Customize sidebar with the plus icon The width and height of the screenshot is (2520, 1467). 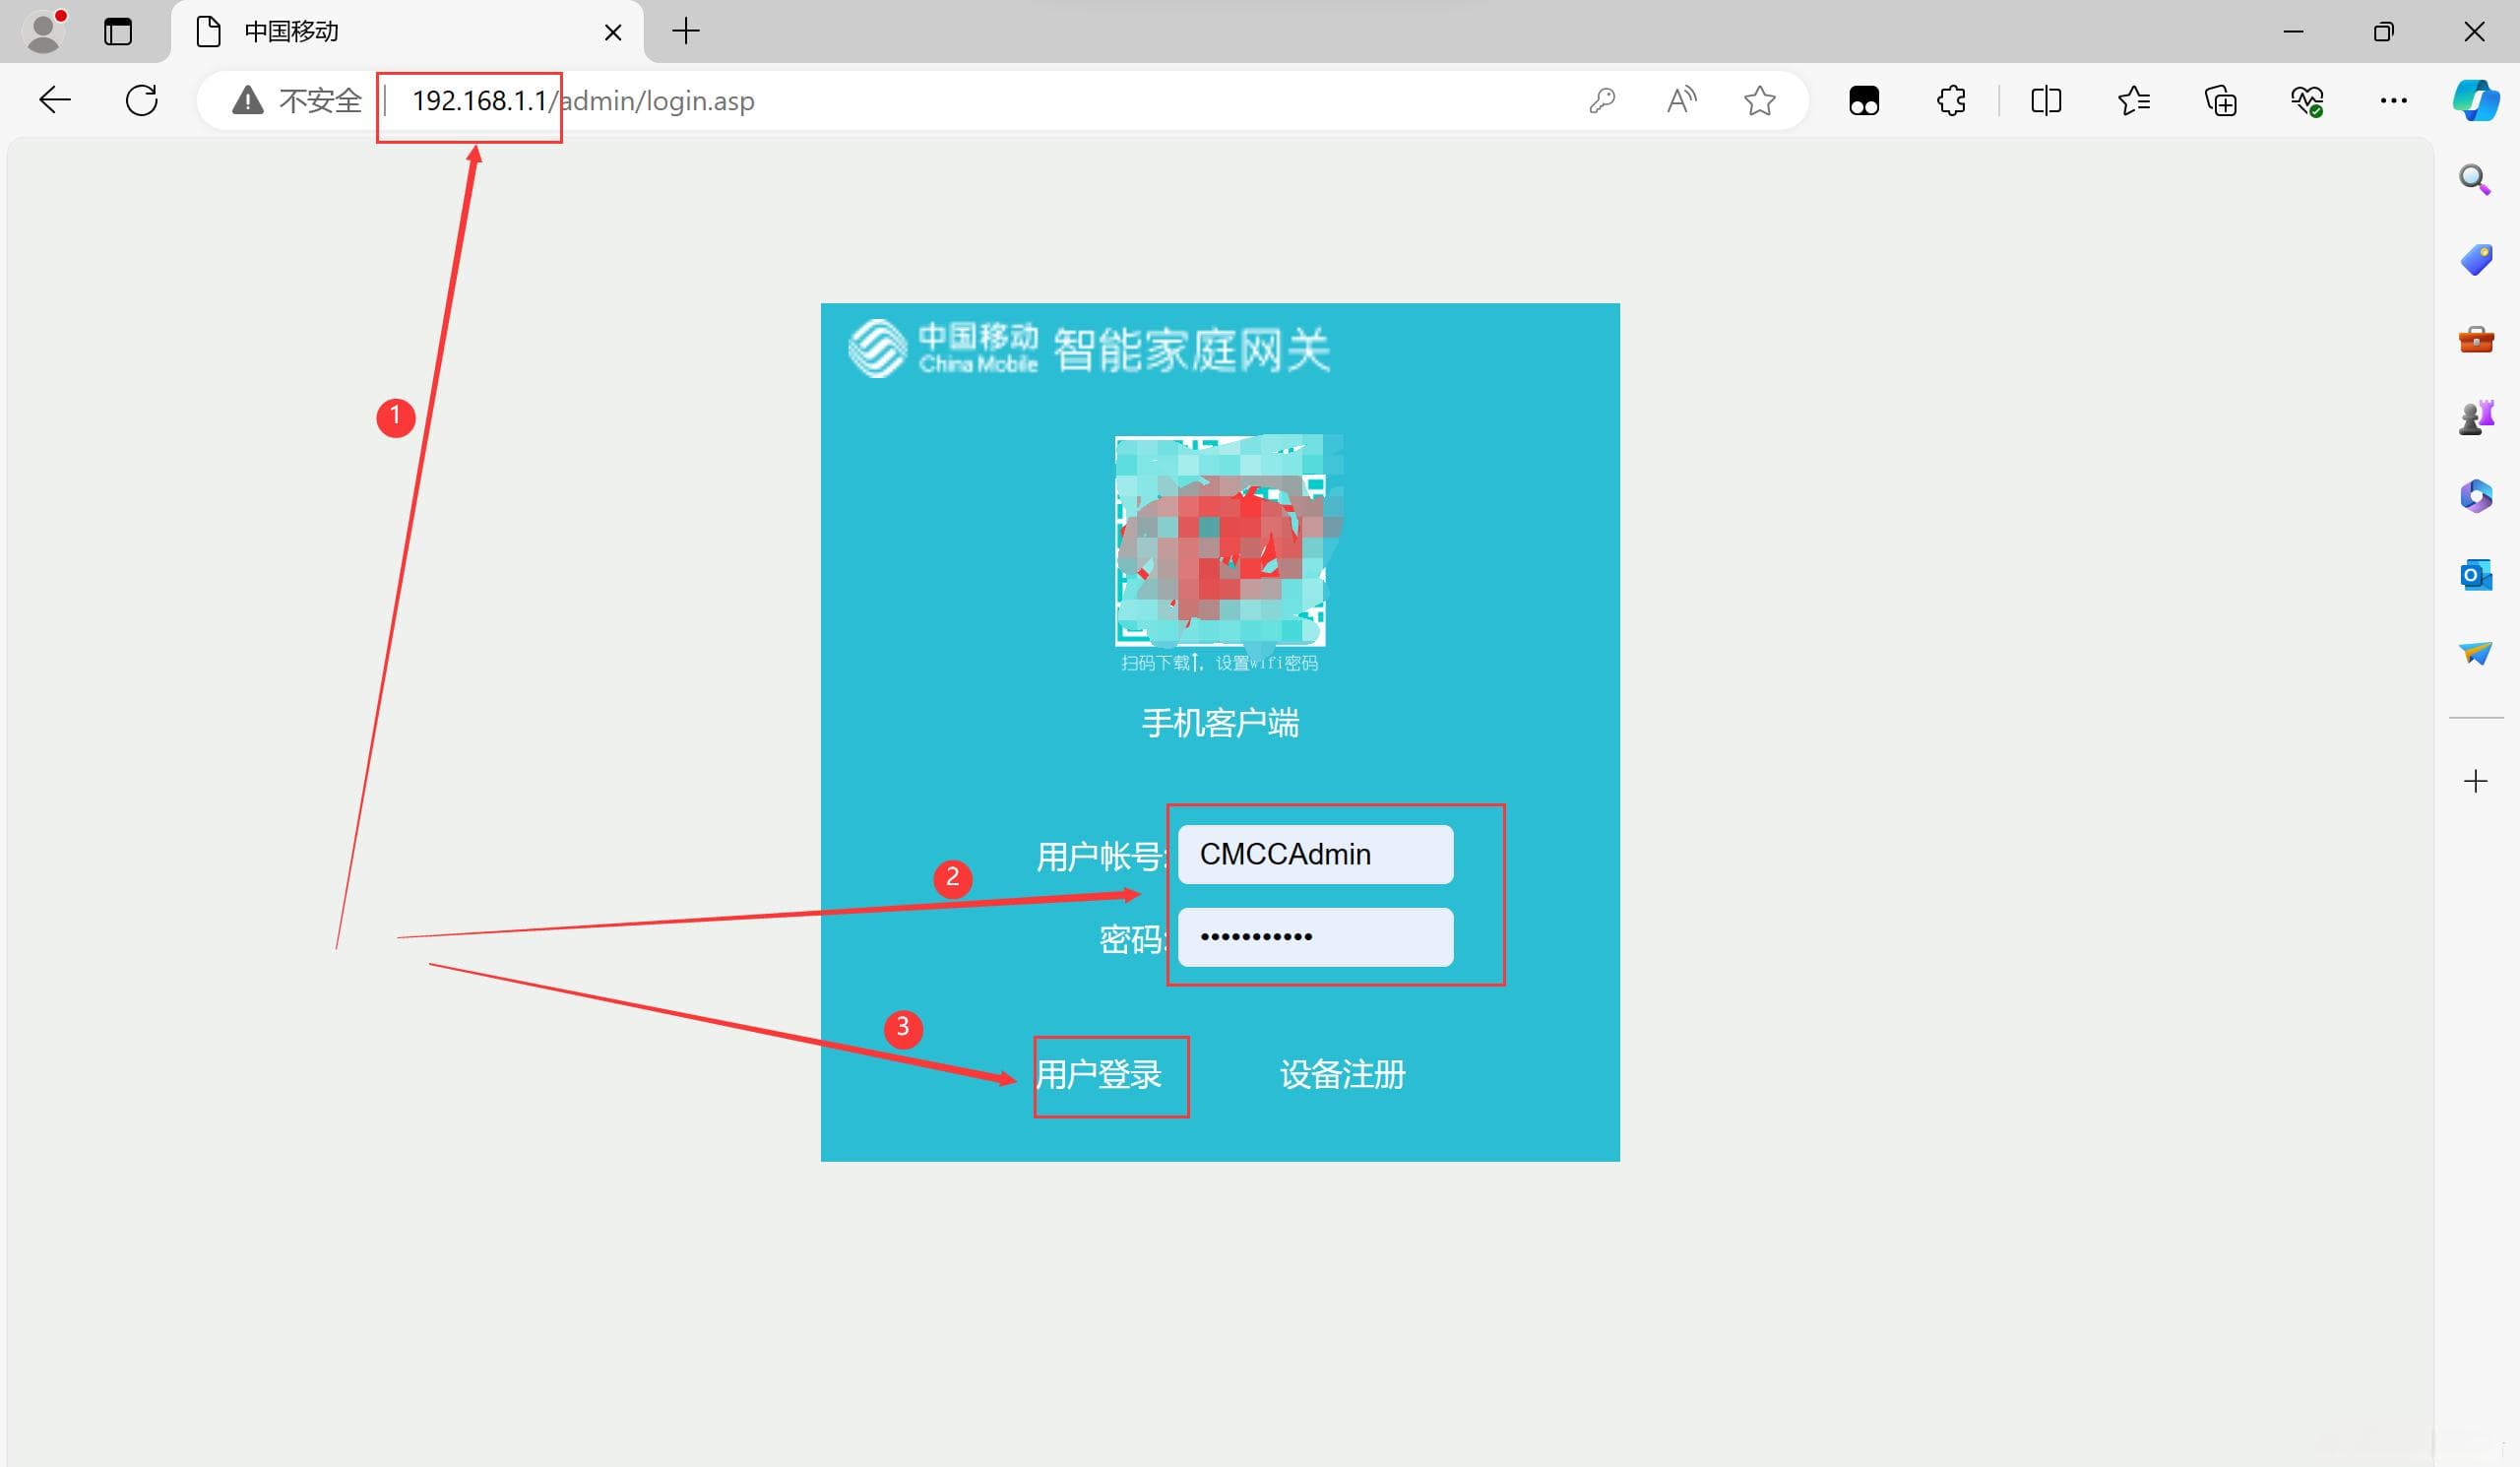(2476, 781)
